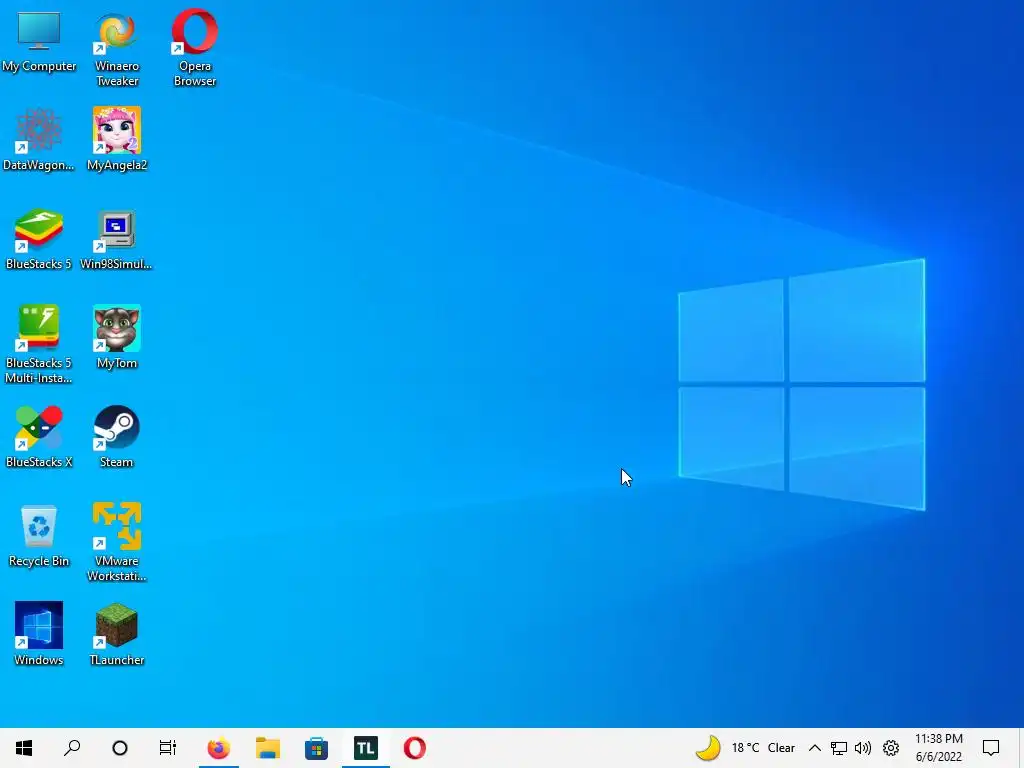Select the TLauncher Minecraft shortcut
Image resolution: width=1024 pixels, height=768 pixels.
tap(117, 634)
